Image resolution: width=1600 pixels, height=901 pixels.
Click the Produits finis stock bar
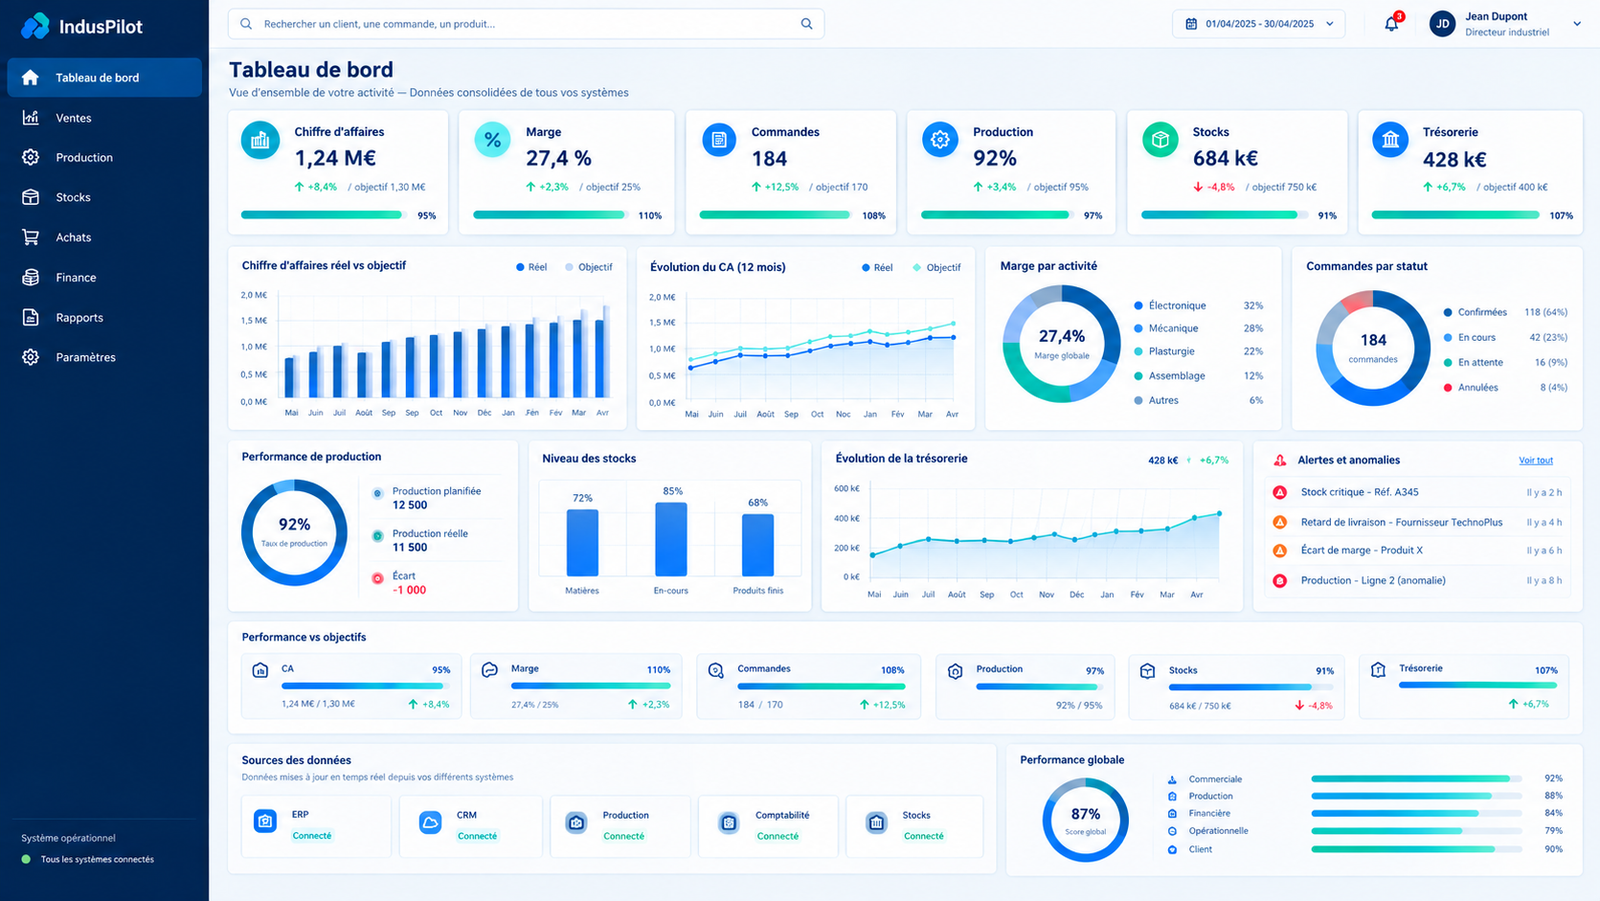point(758,545)
